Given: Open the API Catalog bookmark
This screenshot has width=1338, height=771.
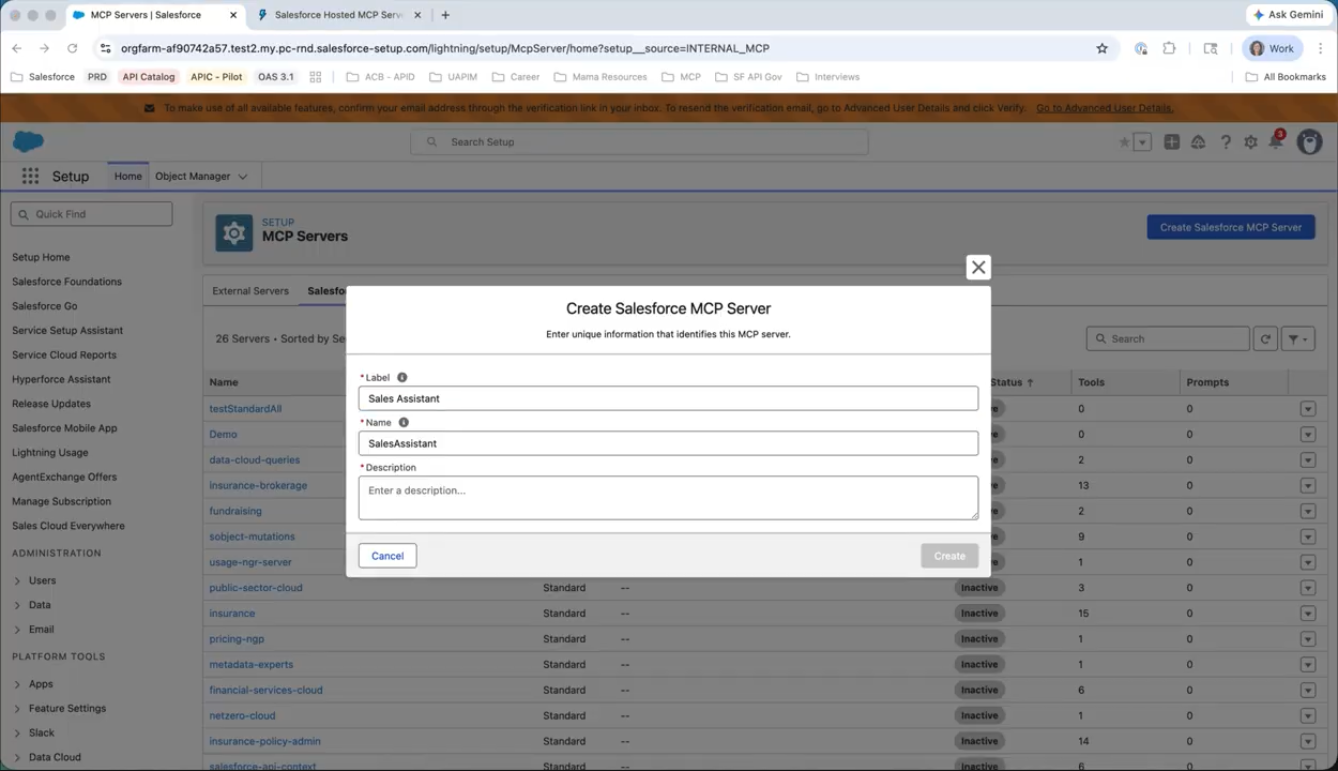Looking at the screenshot, I should [149, 77].
